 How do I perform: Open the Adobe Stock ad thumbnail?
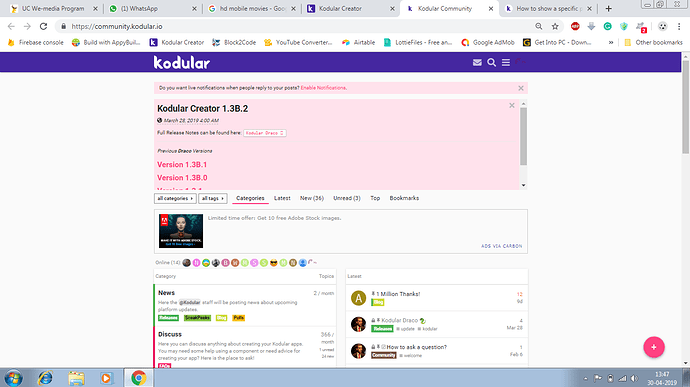[x=181, y=231]
